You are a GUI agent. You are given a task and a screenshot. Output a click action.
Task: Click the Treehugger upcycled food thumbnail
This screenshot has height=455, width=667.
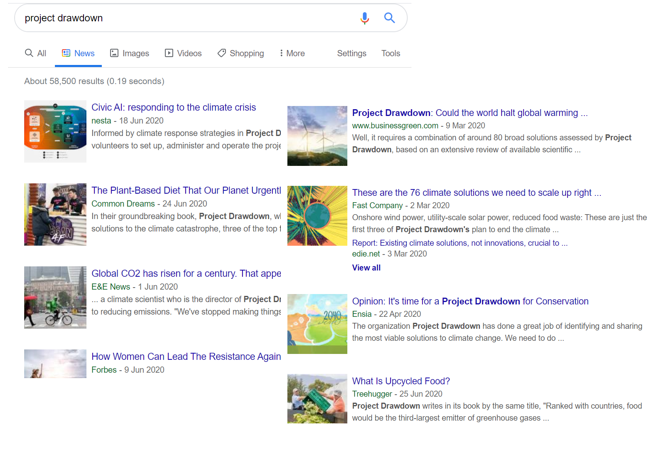click(317, 399)
